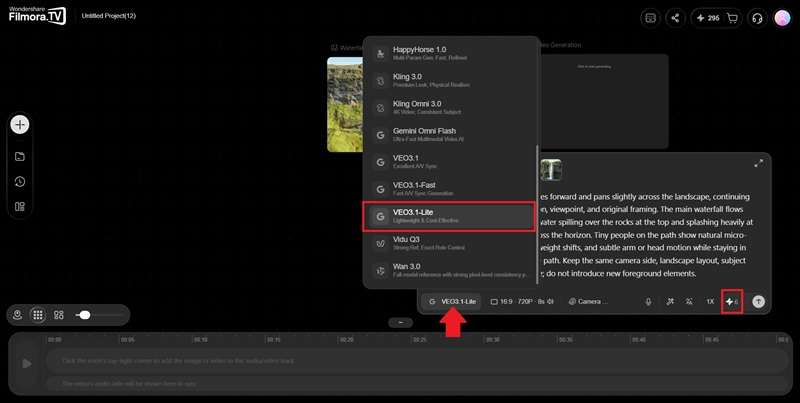
Task: Open the headset support icon
Action: point(757,18)
